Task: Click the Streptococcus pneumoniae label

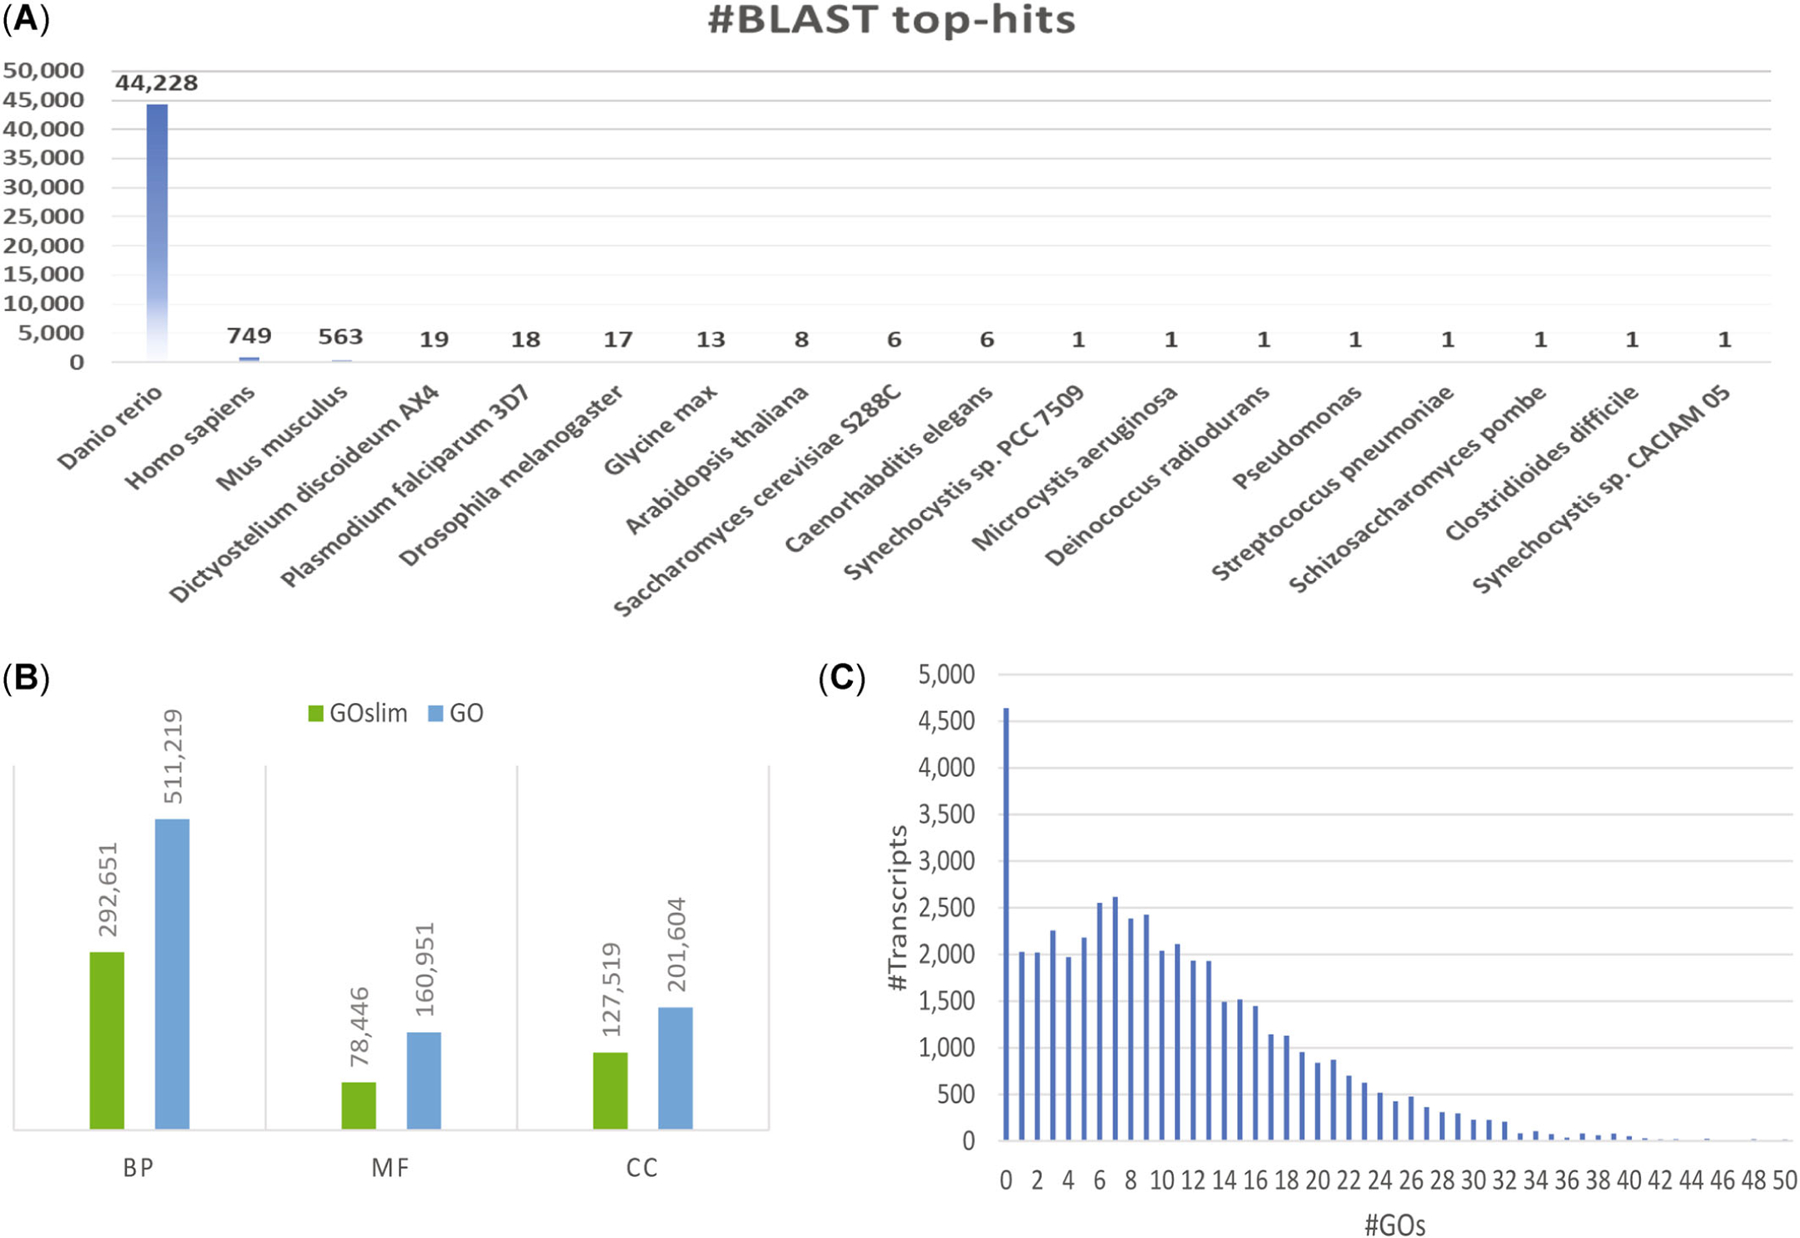Action: 1332,484
